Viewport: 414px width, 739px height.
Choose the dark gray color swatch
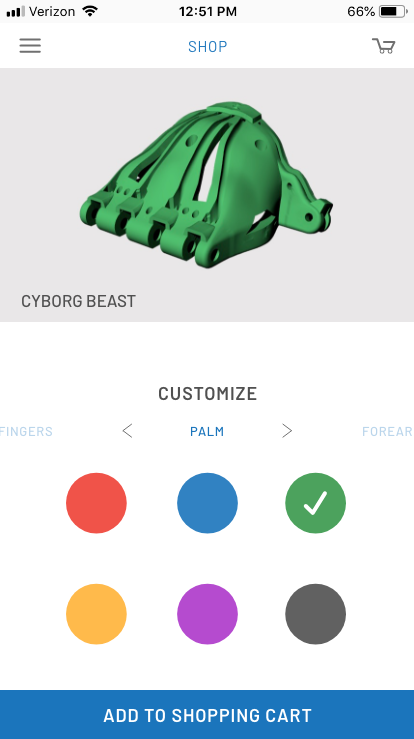(315, 614)
